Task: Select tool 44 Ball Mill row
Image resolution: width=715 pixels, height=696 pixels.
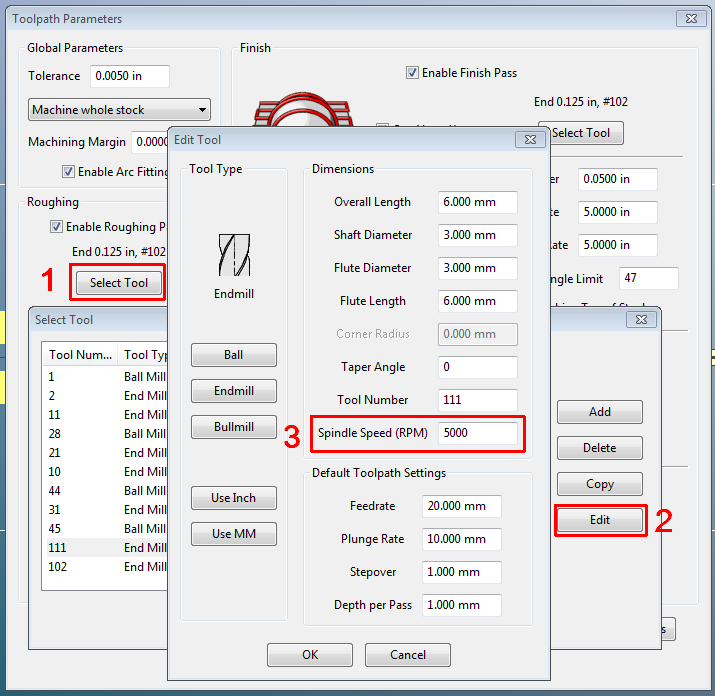Action: click(106, 491)
